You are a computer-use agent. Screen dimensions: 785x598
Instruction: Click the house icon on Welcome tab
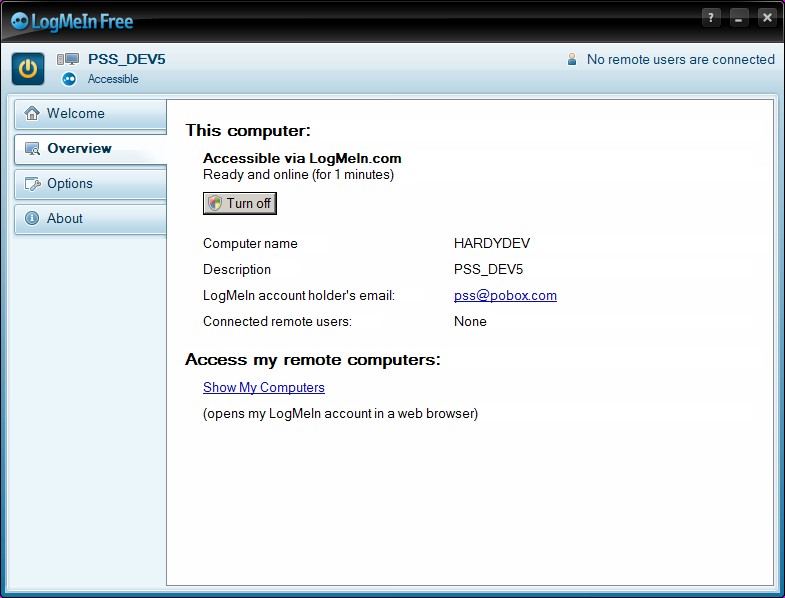point(32,113)
